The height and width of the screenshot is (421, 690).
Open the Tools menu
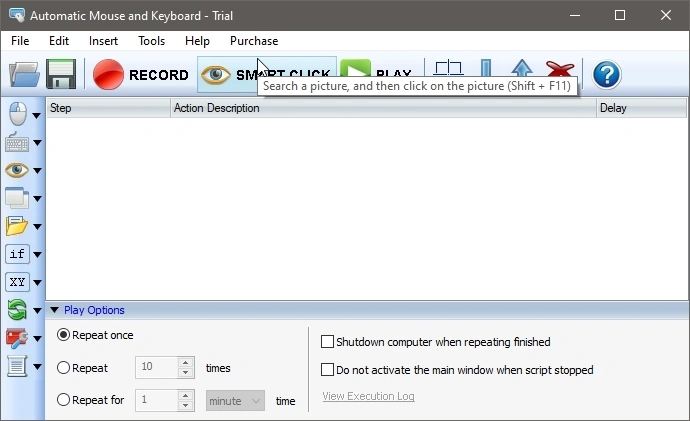click(152, 41)
